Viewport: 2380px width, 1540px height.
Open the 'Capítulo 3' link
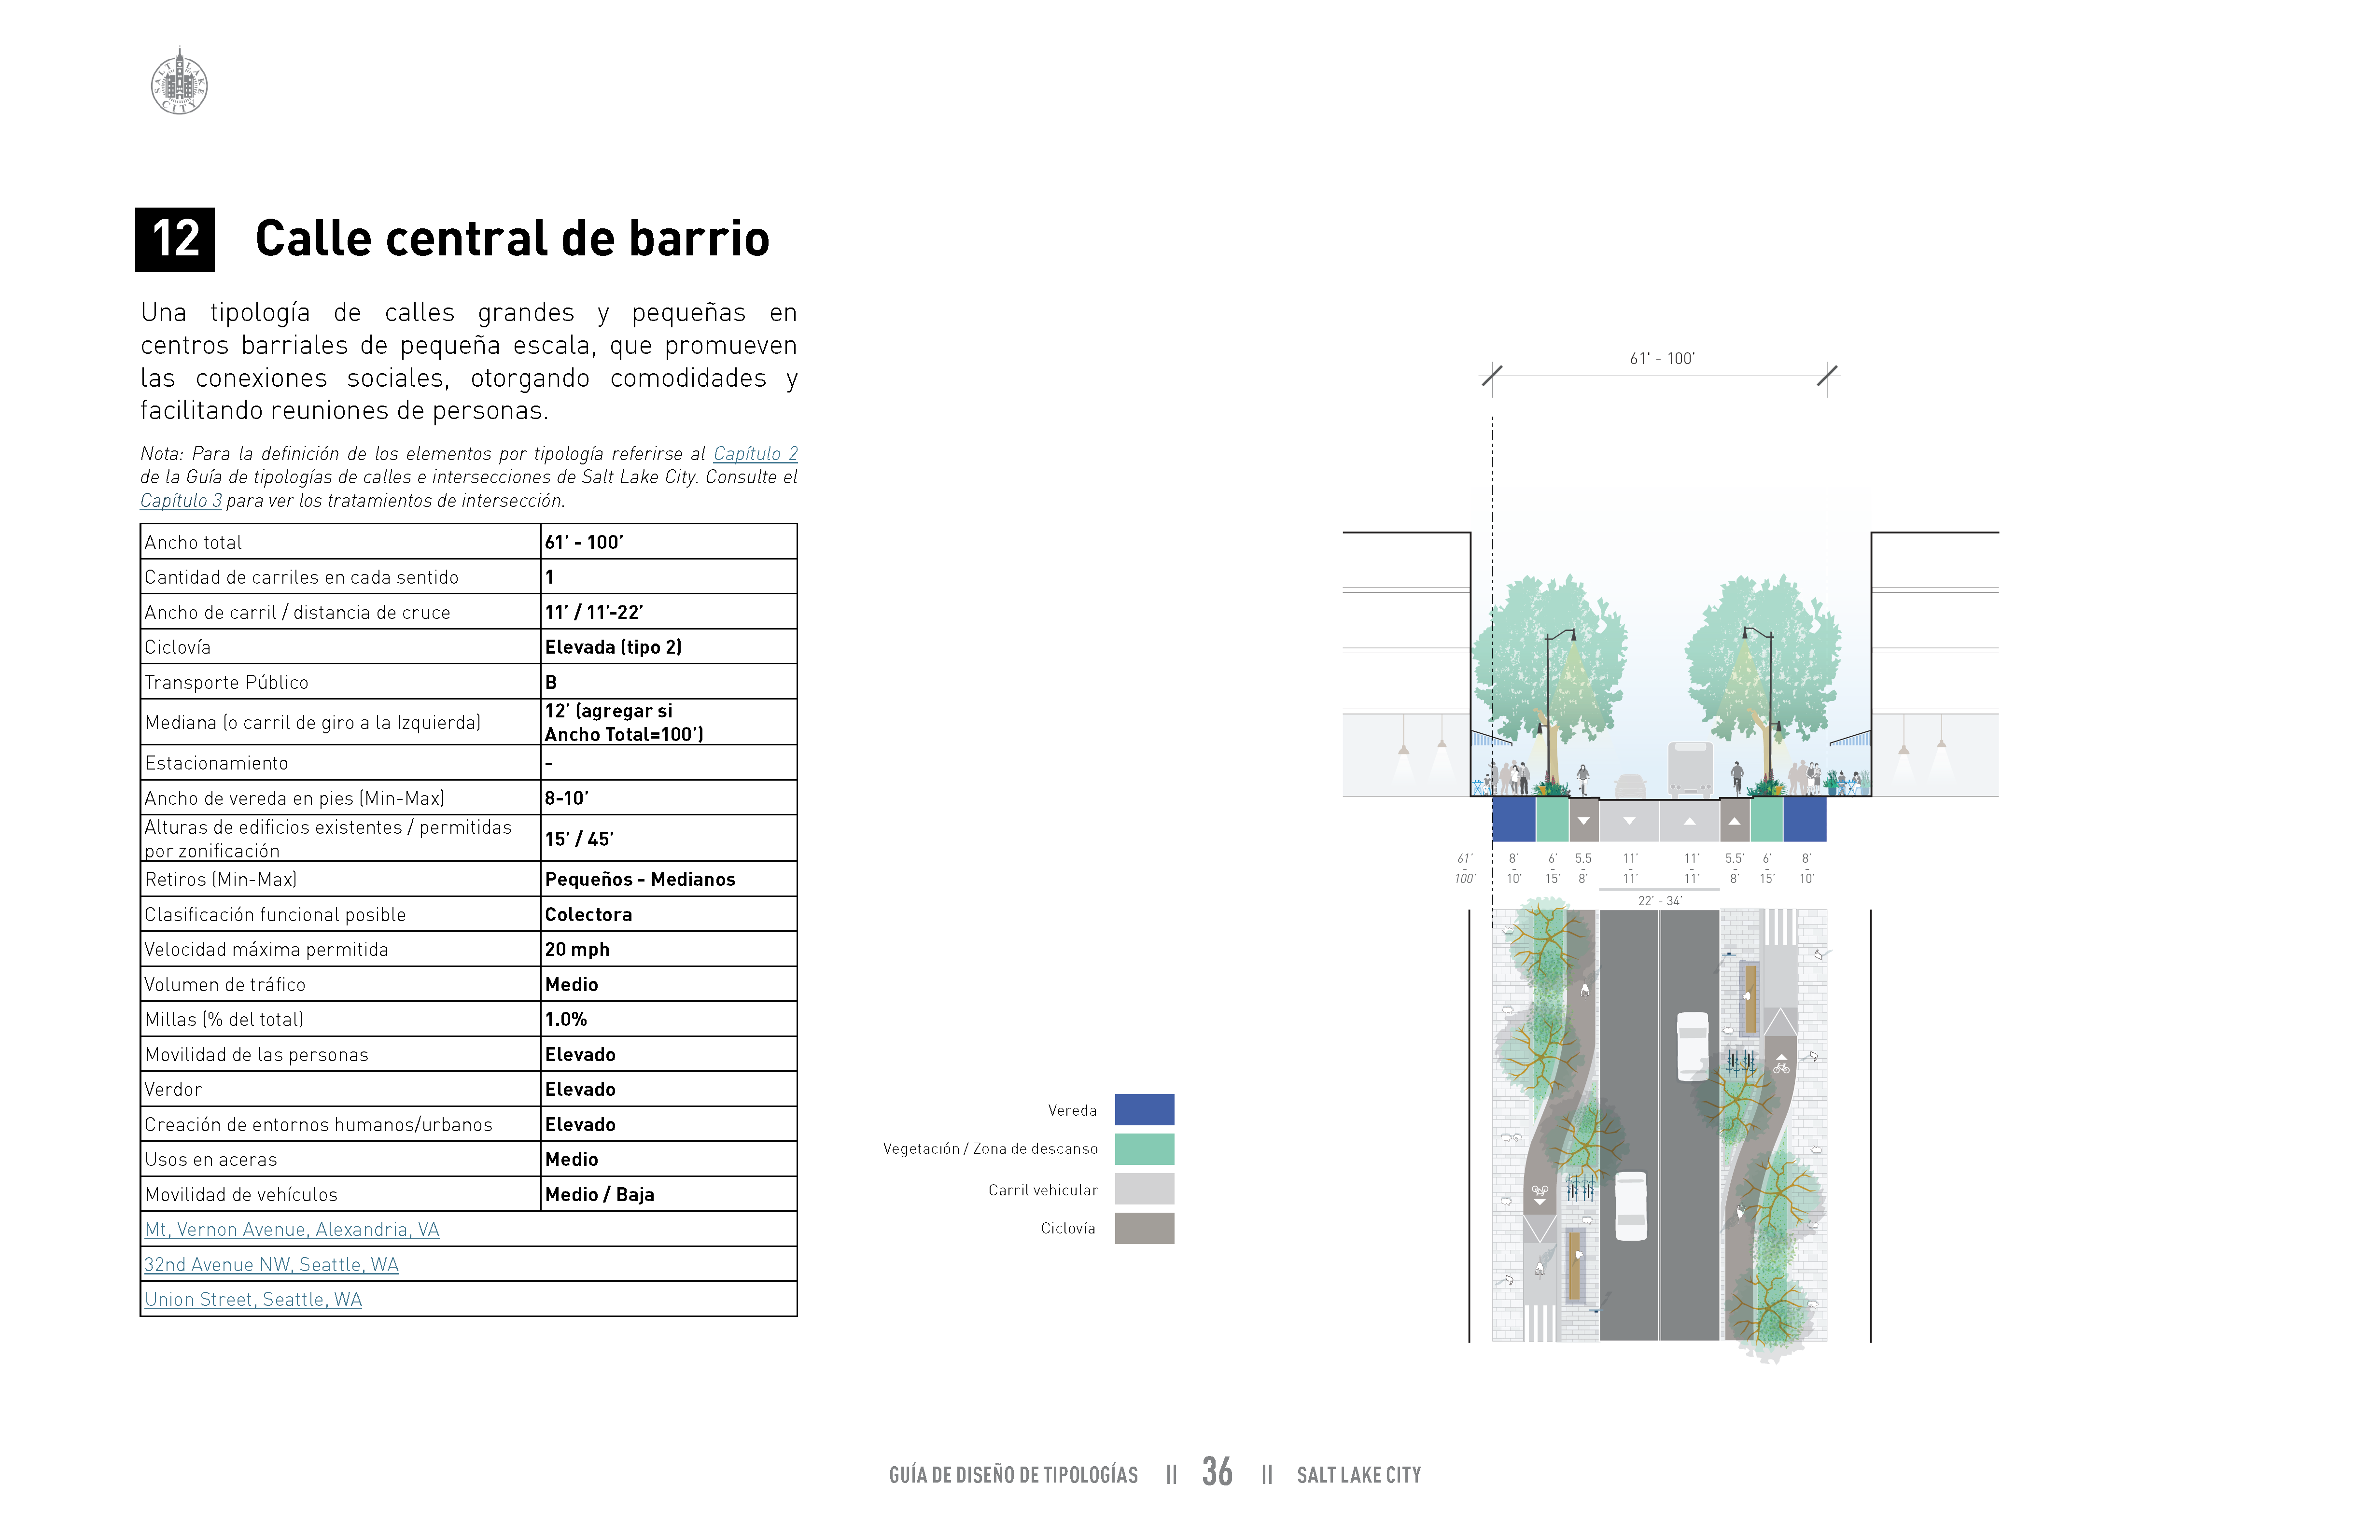(x=181, y=501)
